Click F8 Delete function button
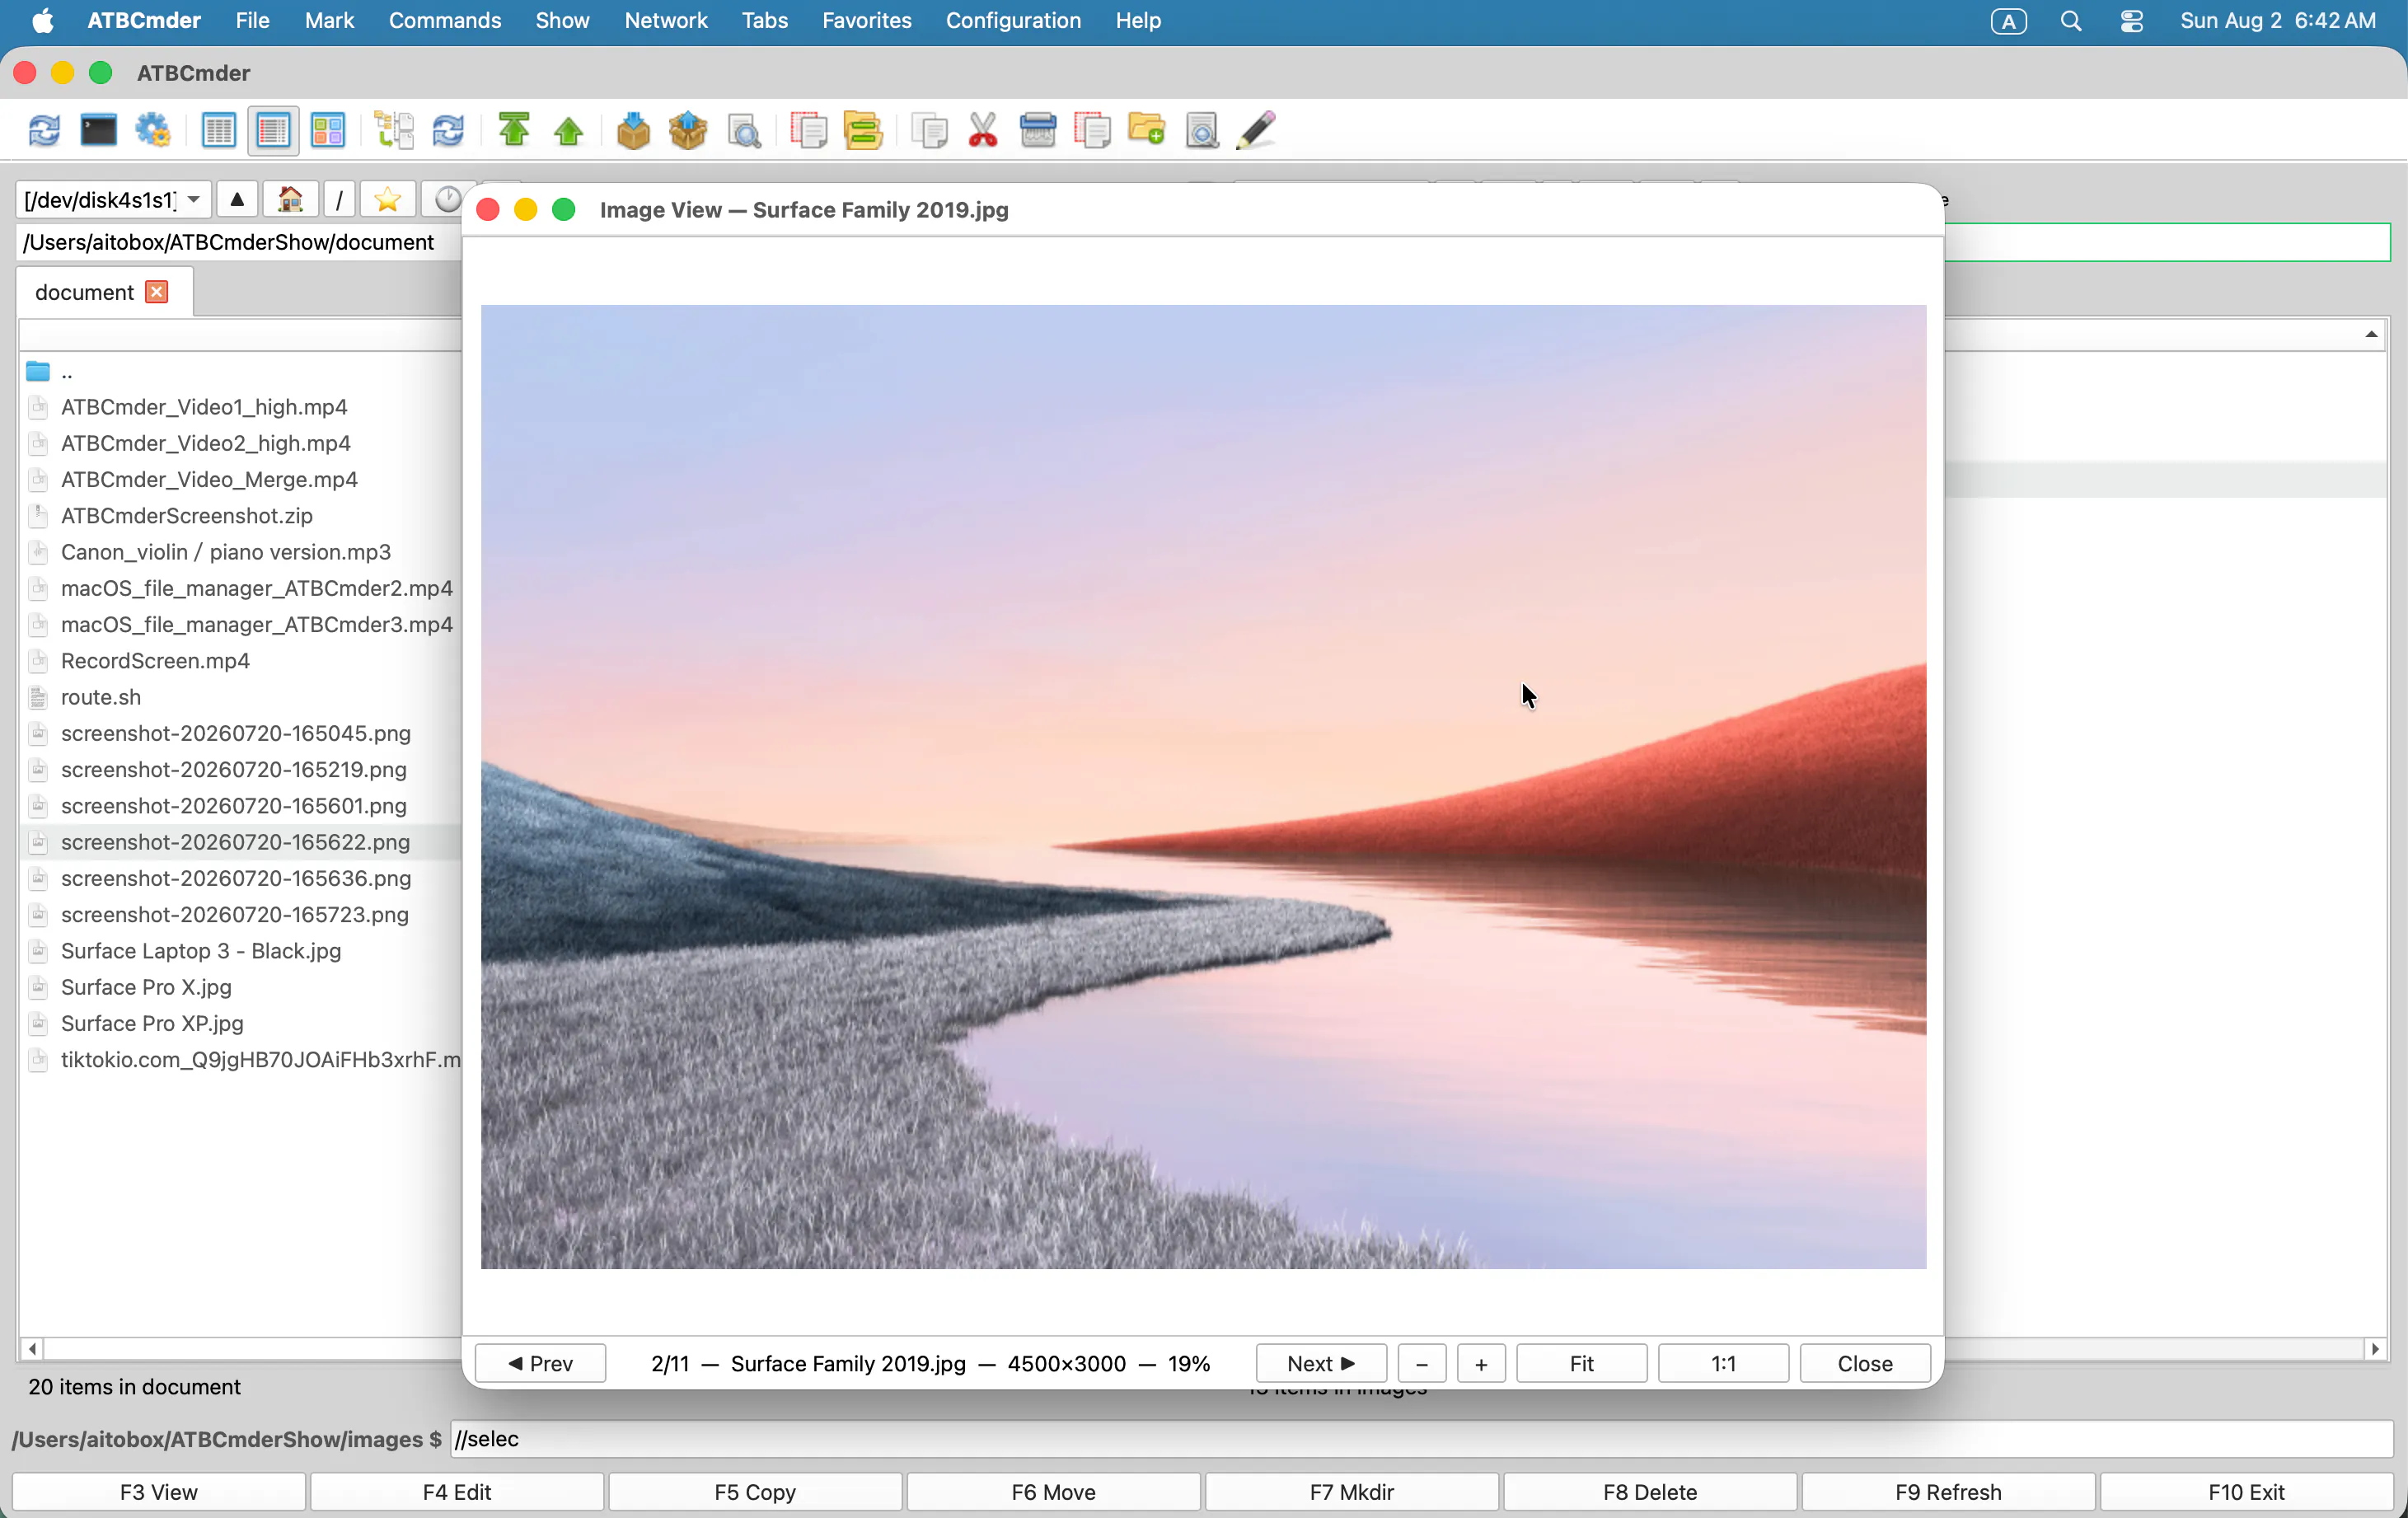Screen dimensions: 2408x1518 pos(1650,1492)
